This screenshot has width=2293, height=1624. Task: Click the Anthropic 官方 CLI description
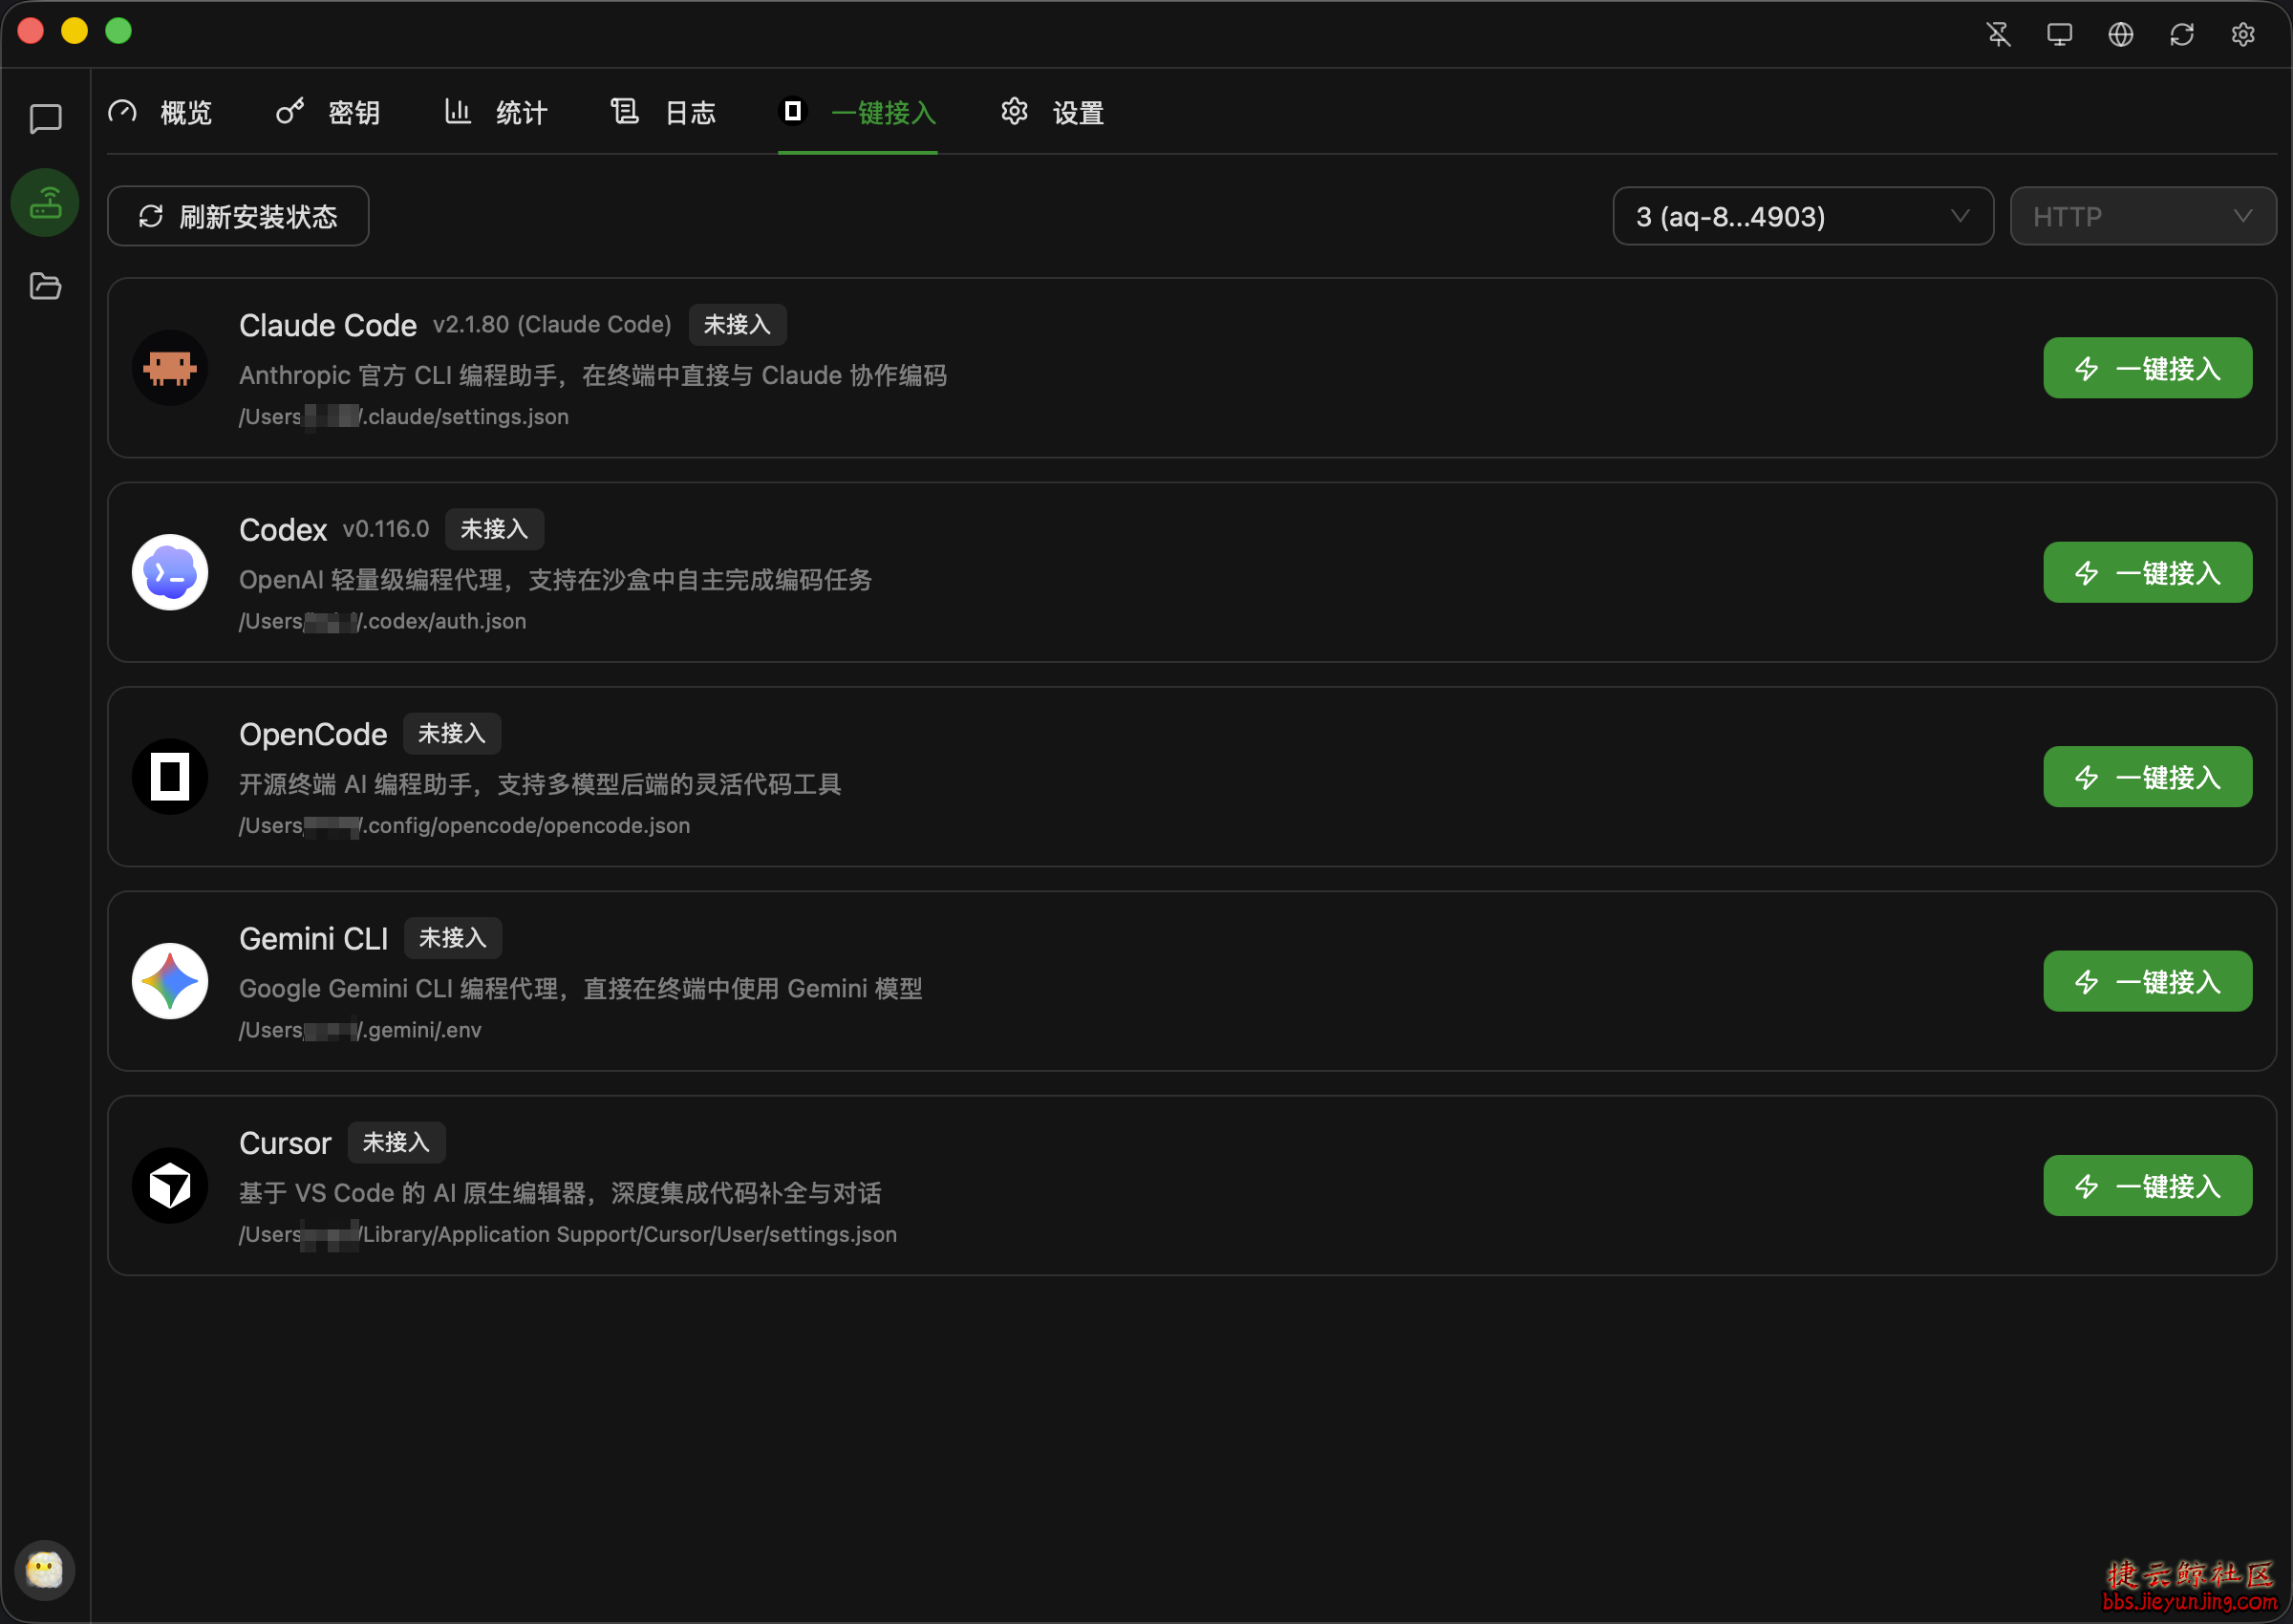coord(593,376)
